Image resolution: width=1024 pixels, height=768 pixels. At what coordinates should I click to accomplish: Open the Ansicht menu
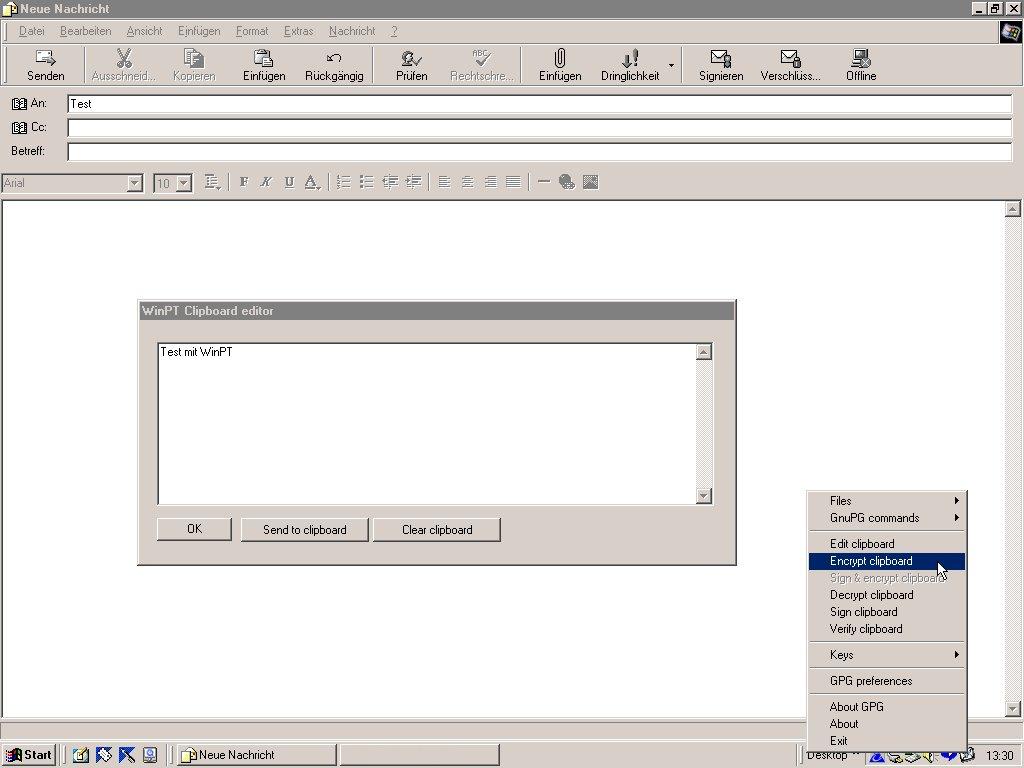[x=144, y=31]
